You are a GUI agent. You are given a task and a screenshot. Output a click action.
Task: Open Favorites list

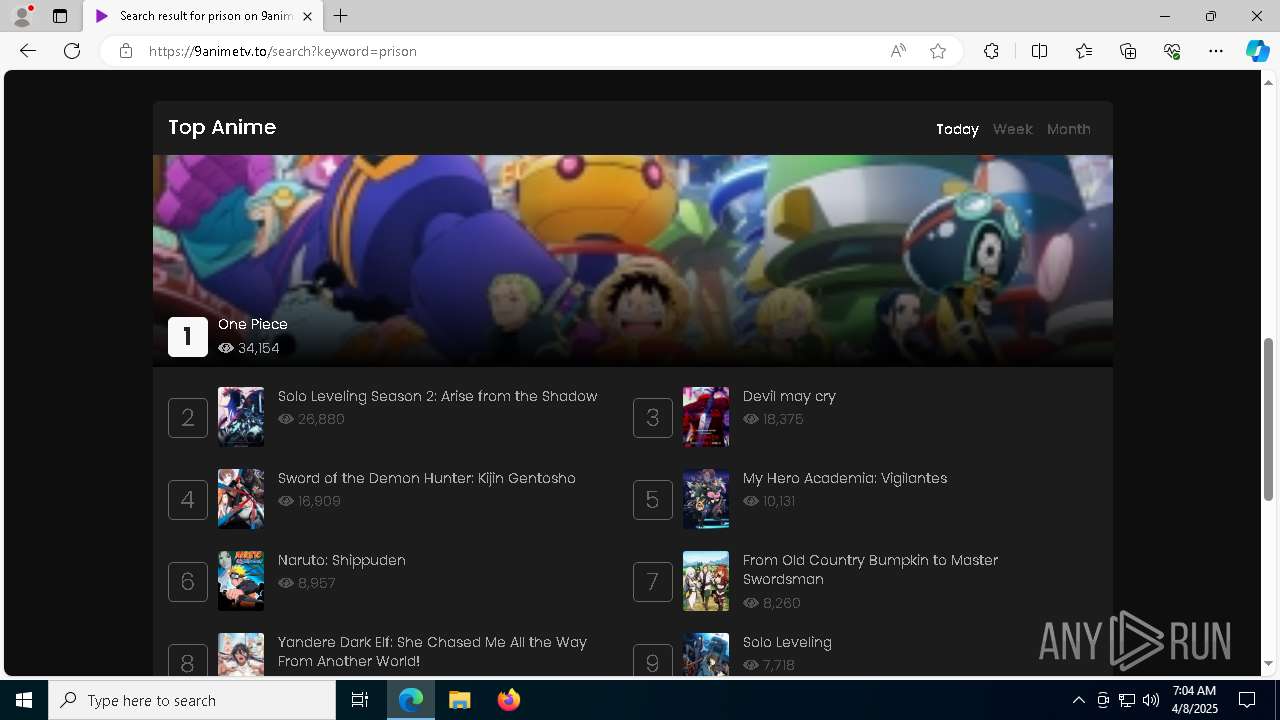pos(1084,51)
